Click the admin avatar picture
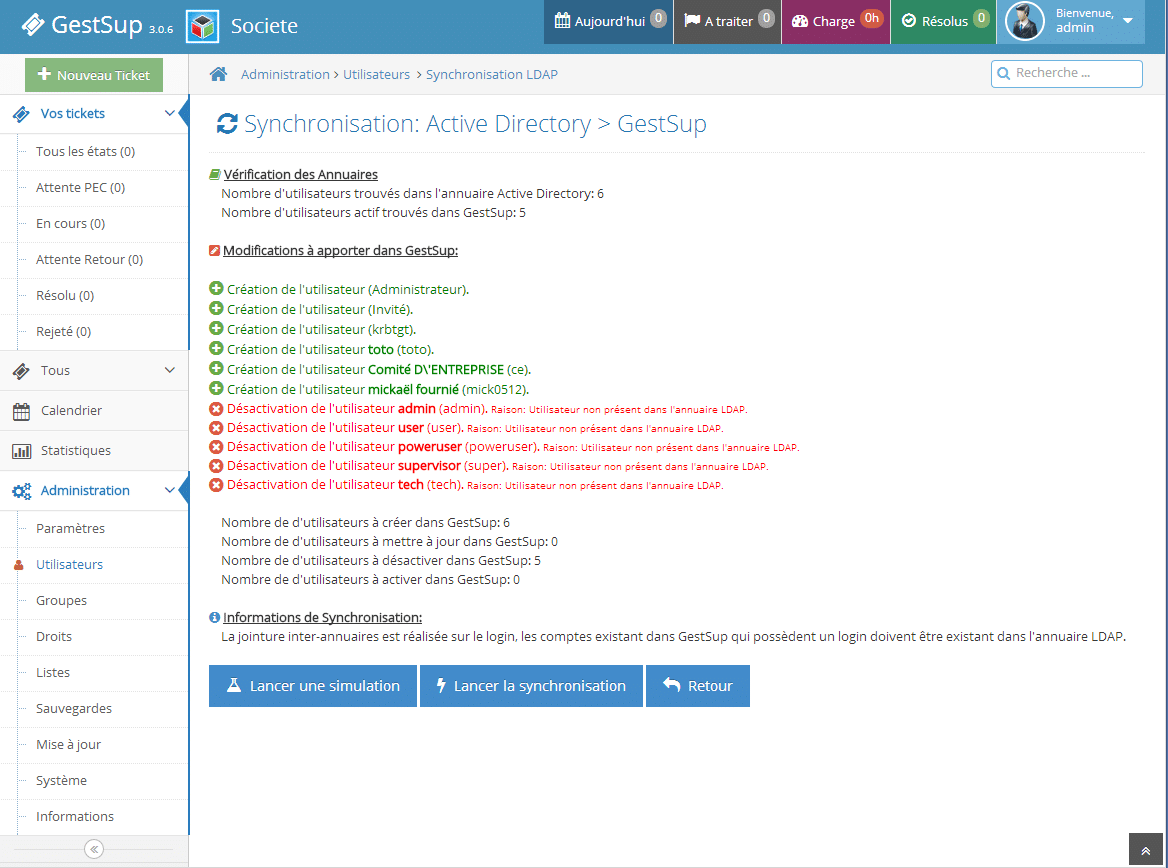 [1025, 21]
